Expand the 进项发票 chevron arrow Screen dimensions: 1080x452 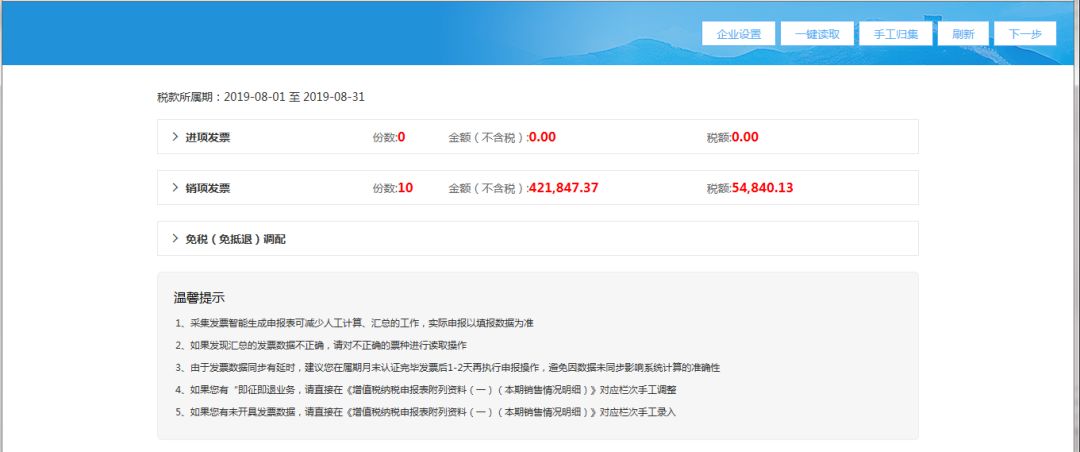coord(175,137)
